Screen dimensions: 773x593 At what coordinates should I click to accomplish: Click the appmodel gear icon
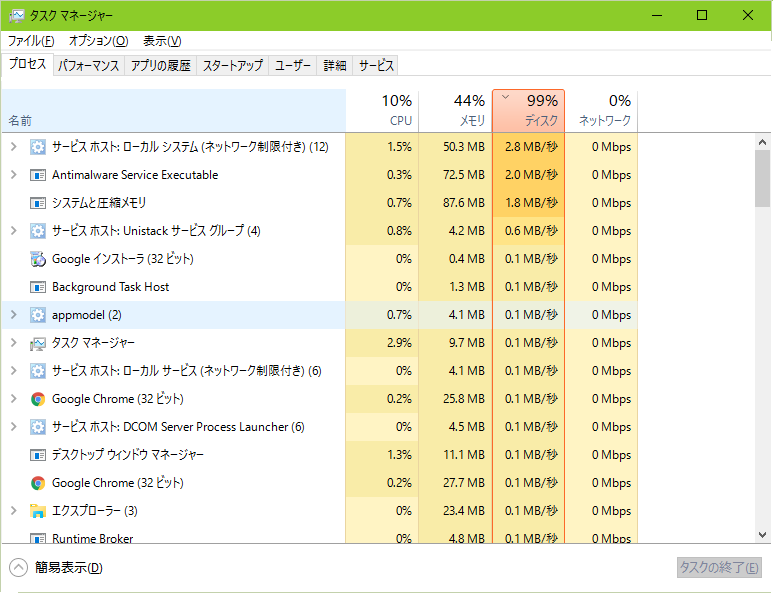point(38,315)
